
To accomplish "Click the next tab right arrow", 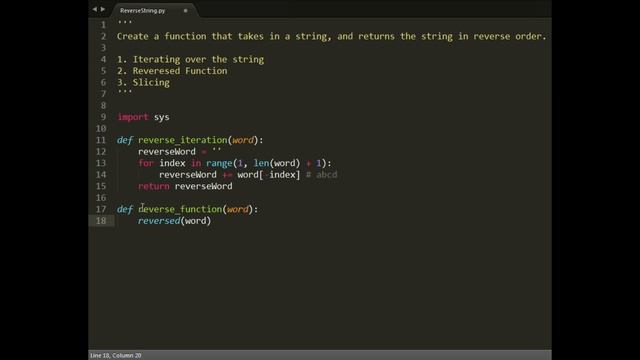I will tap(103, 9).
